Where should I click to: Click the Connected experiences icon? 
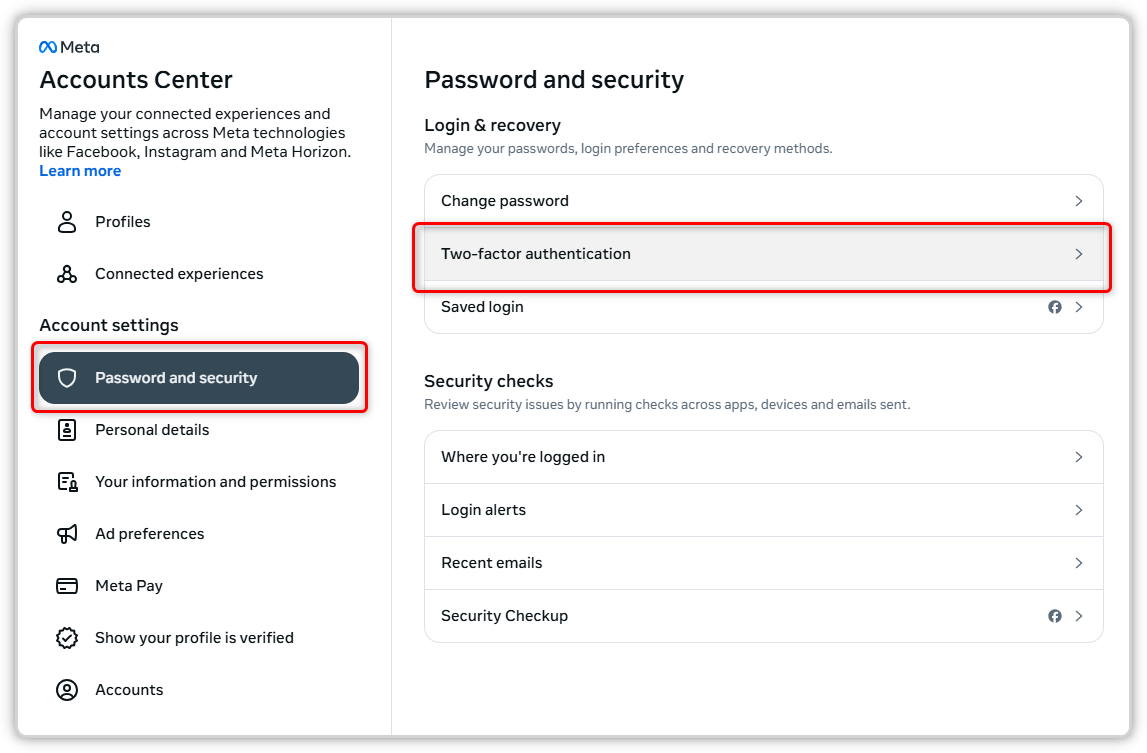tap(66, 273)
